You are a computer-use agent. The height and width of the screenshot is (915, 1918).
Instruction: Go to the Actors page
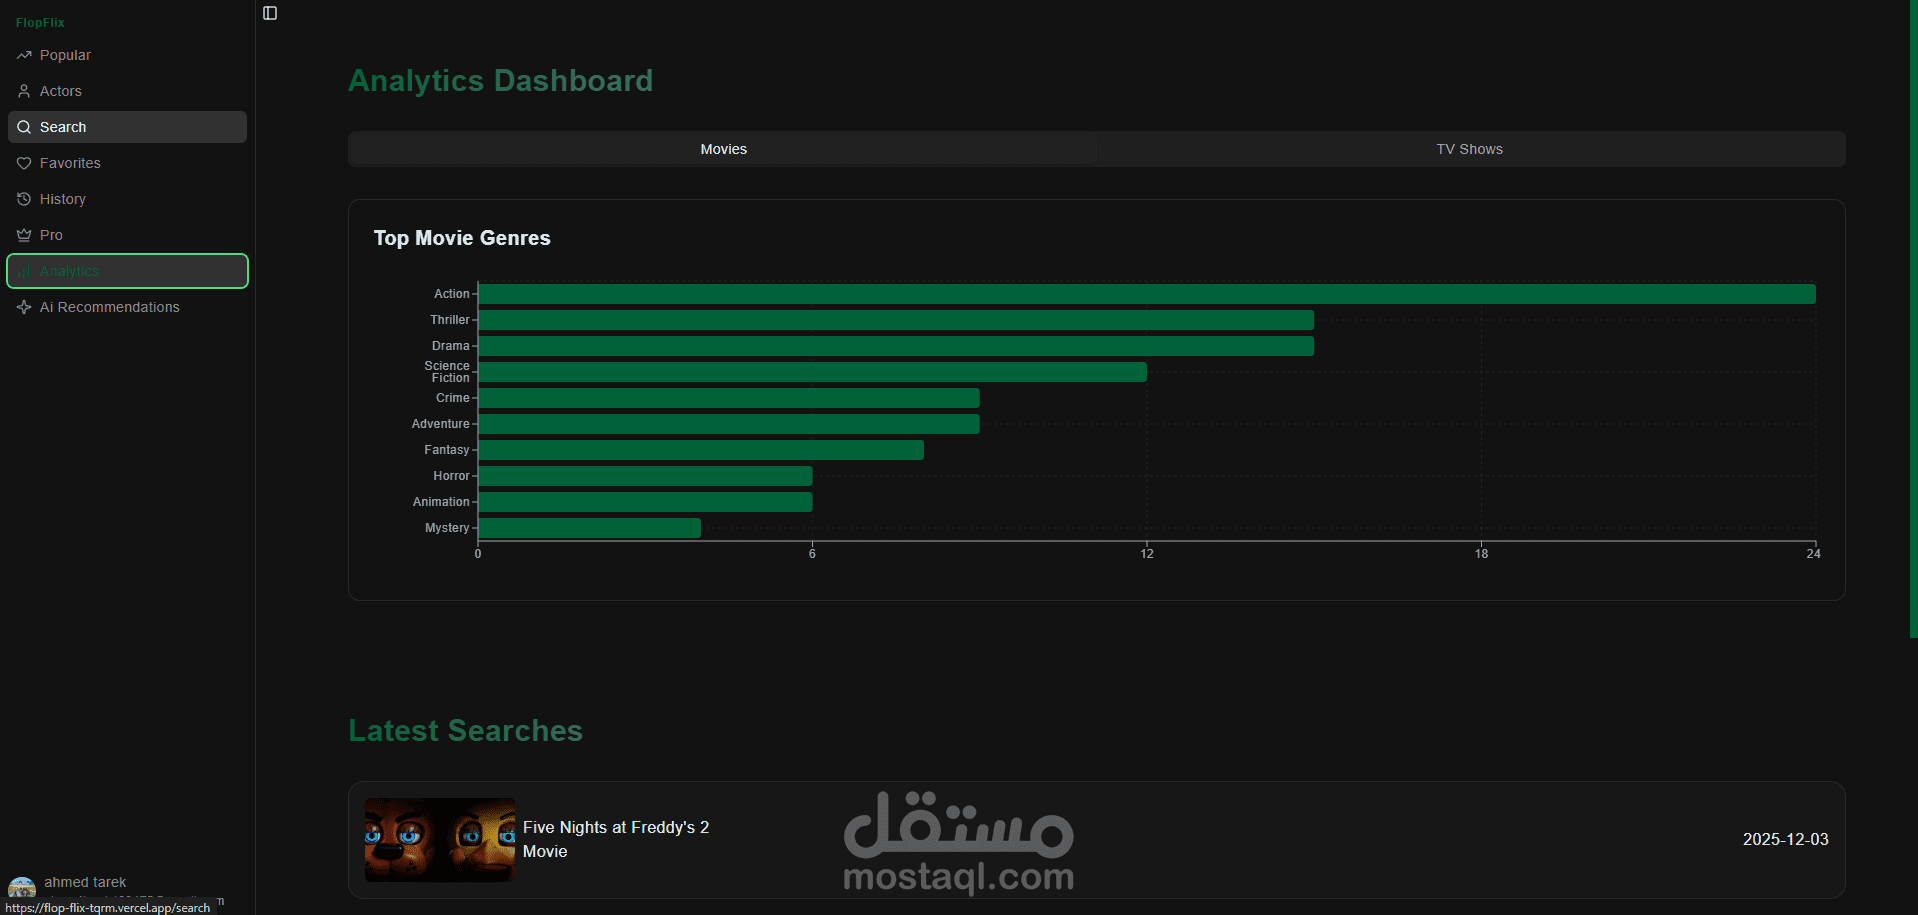[128, 91]
